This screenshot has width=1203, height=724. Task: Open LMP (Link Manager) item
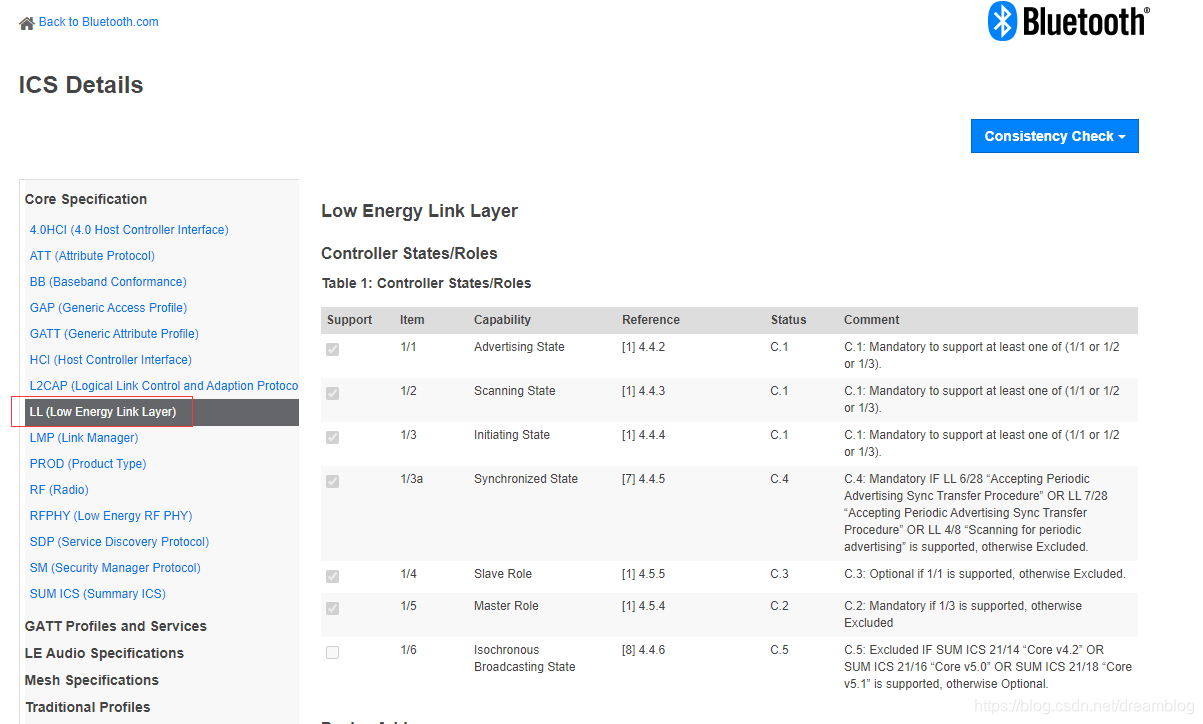point(84,438)
